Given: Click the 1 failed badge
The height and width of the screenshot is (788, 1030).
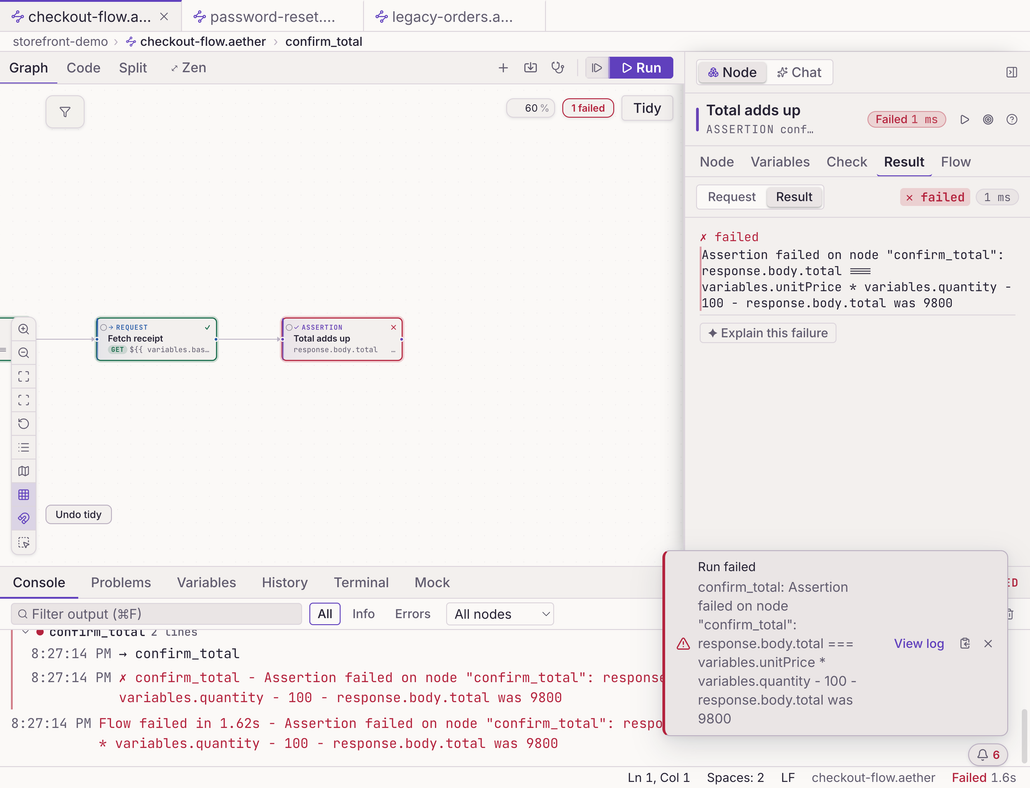Looking at the screenshot, I should pos(588,108).
